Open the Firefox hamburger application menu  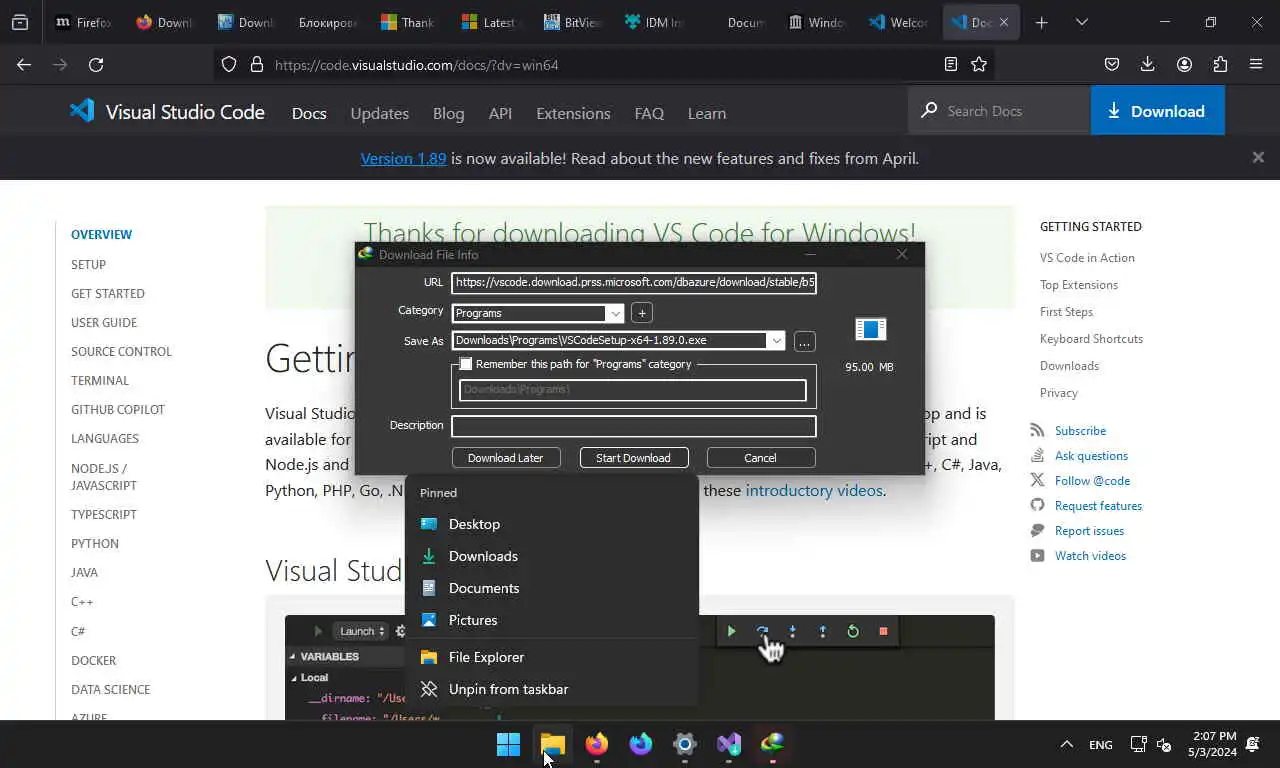point(1256,64)
